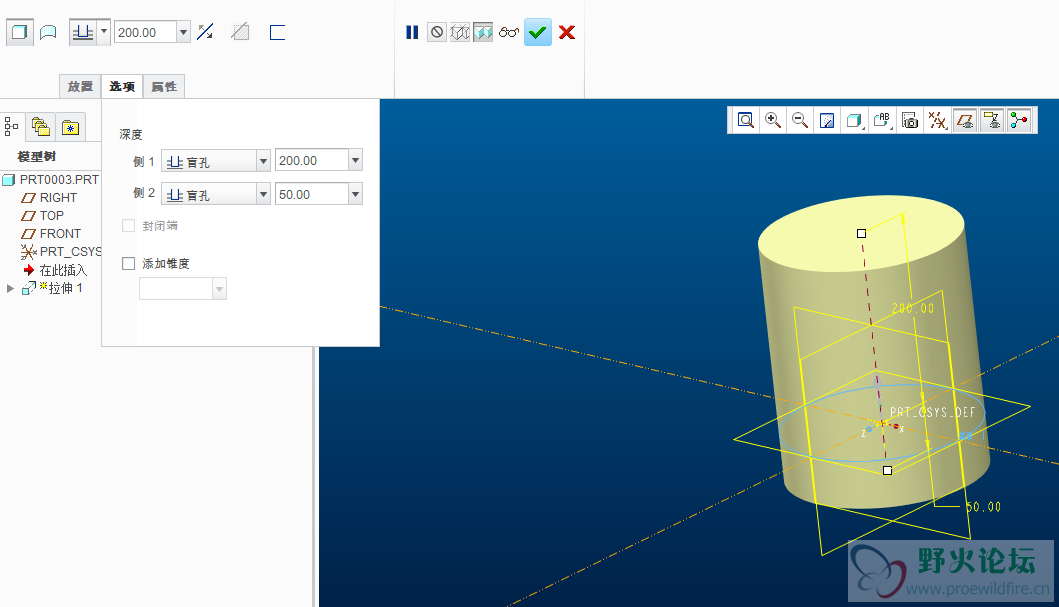This screenshot has height=607, width=1059.
Task: Click the folder browser icon
Action: [41, 126]
